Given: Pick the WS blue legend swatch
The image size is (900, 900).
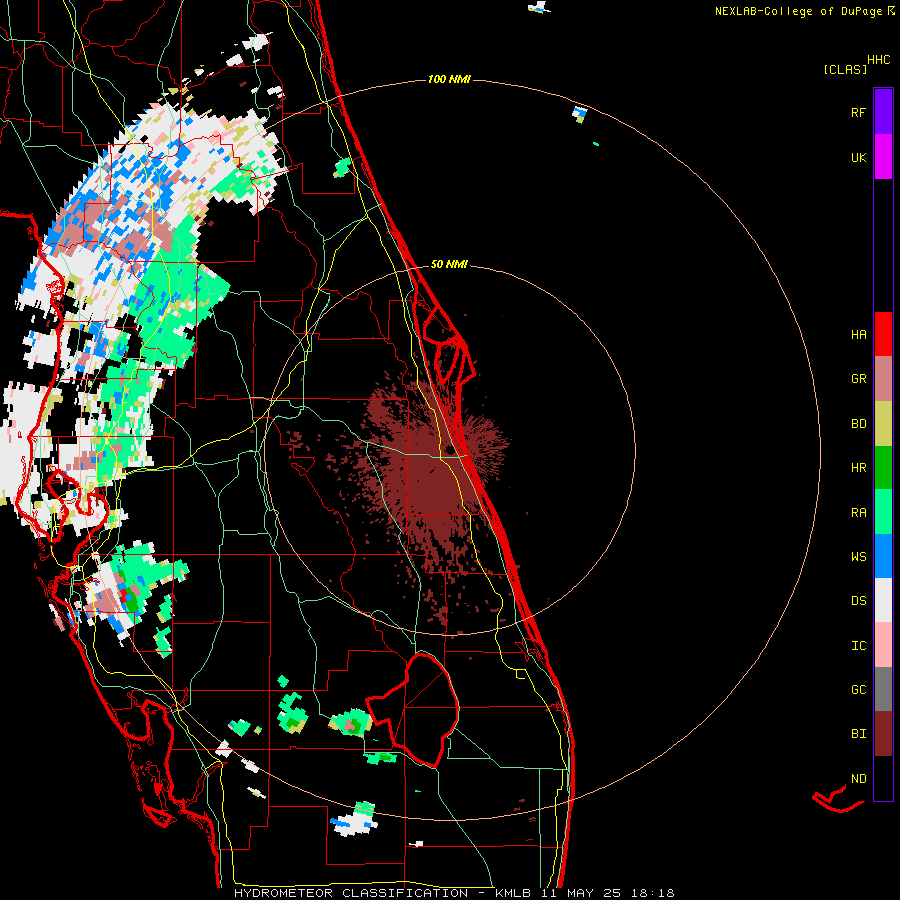Looking at the screenshot, I should pos(883,556).
